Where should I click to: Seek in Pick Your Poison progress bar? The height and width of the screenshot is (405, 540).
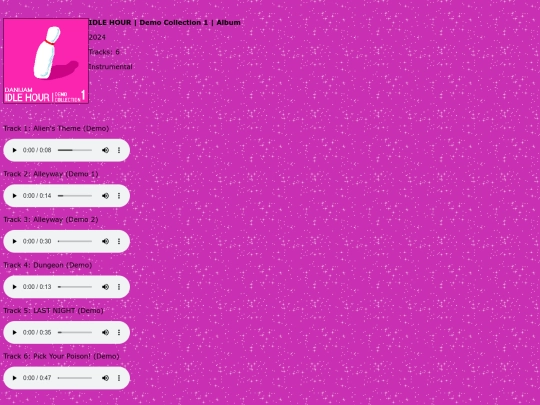pos(75,378)
